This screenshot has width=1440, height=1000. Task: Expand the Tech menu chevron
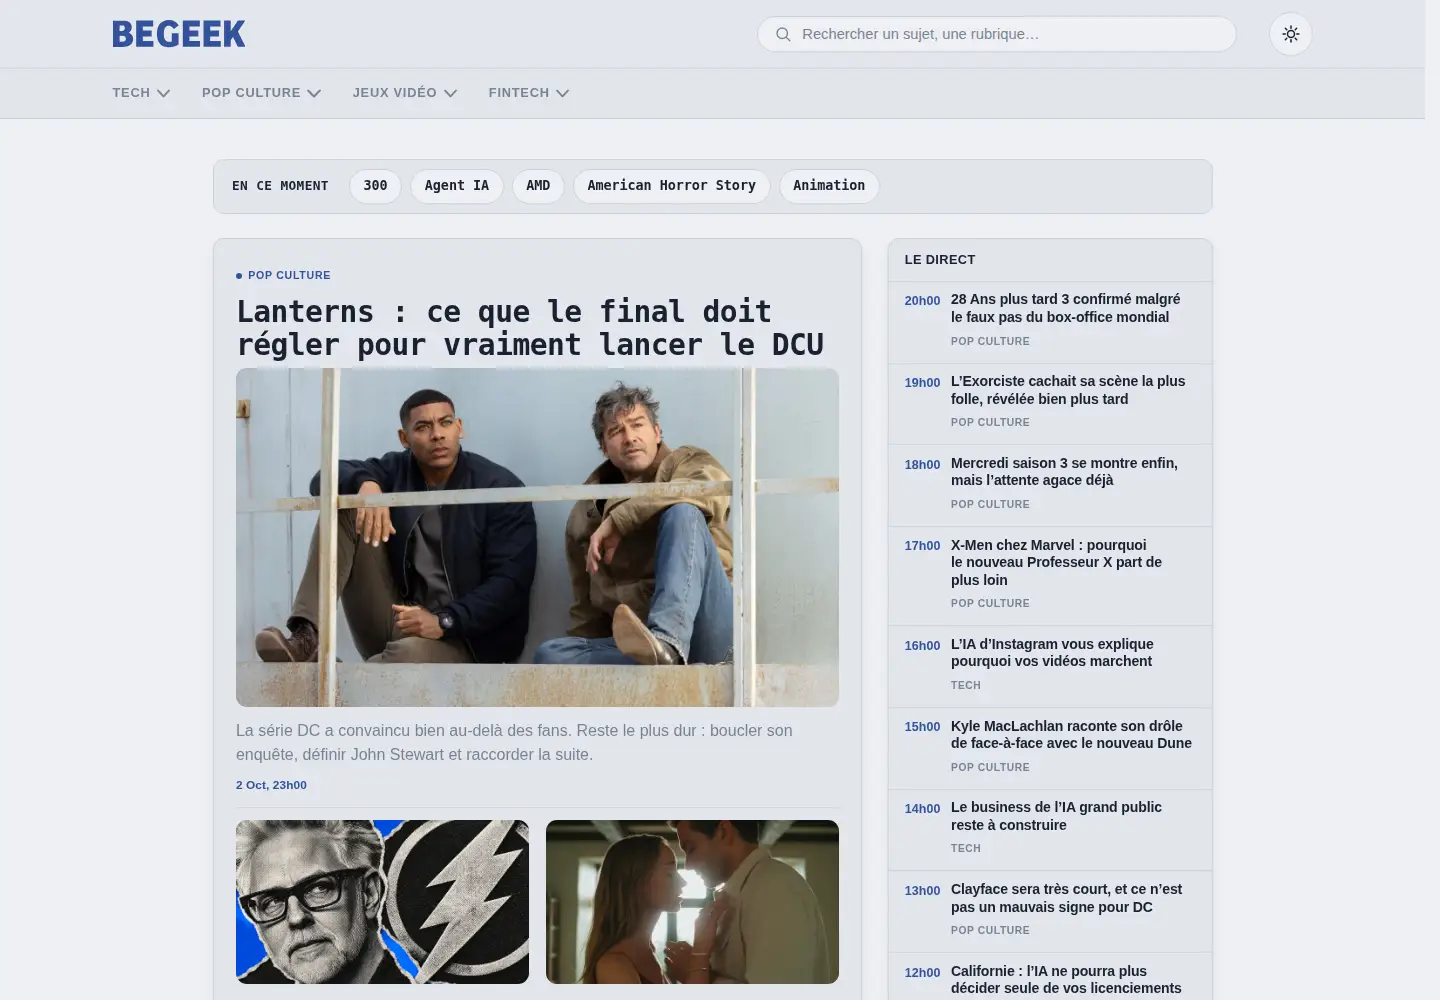[x=164, y=93]
